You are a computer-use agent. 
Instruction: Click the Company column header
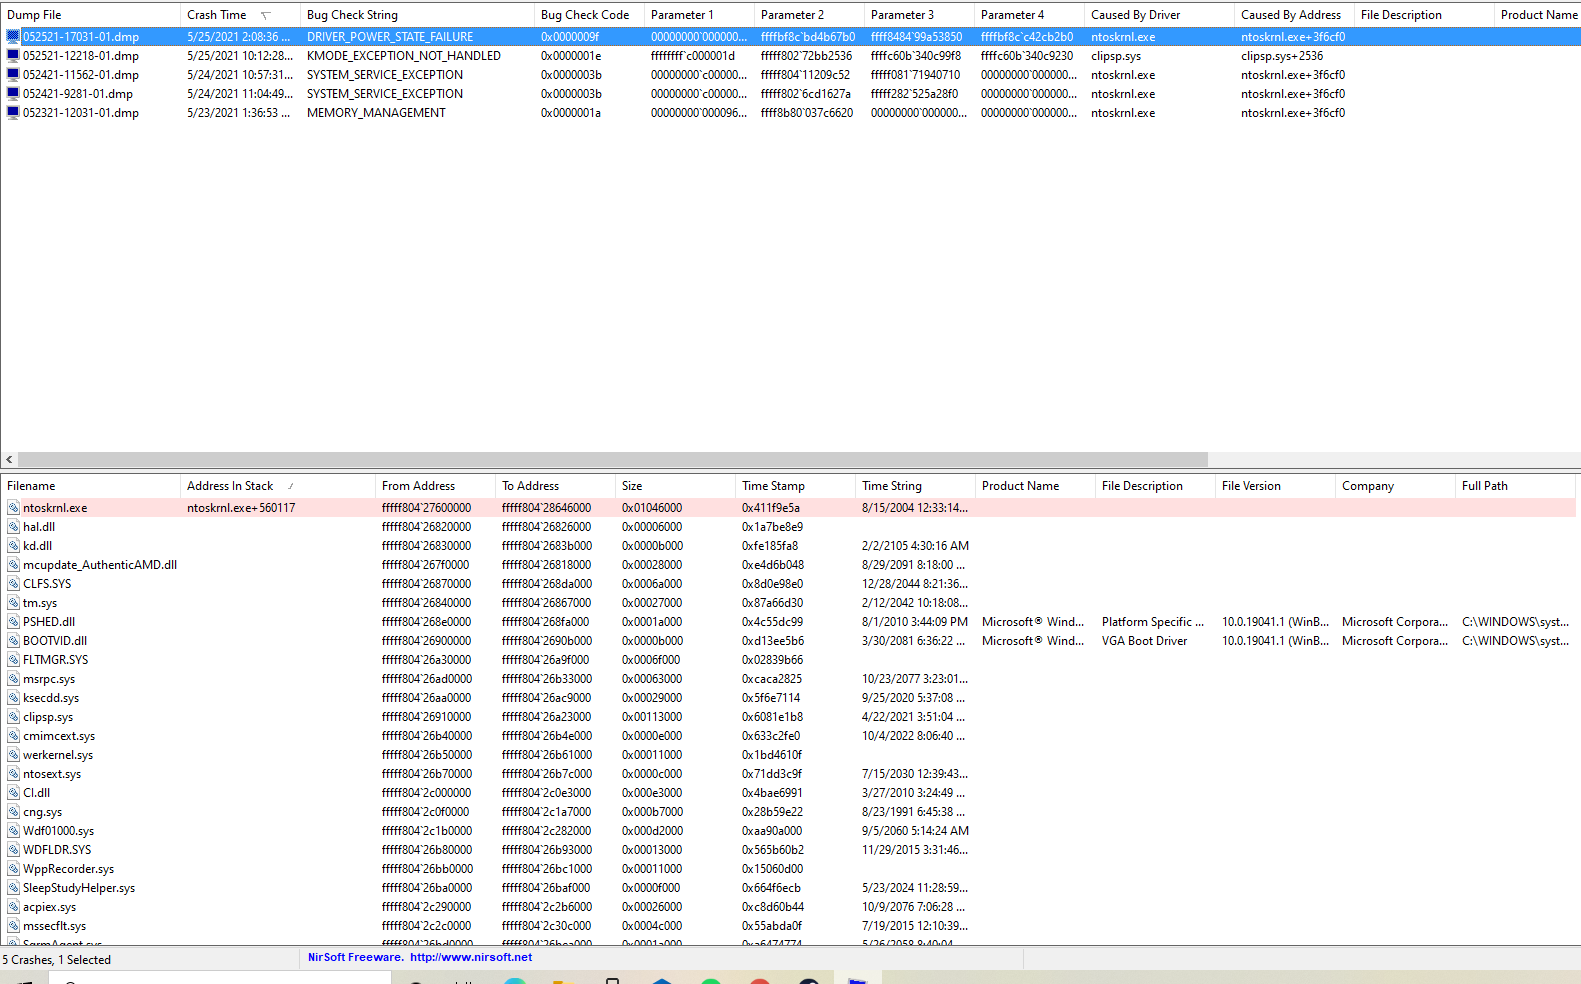click(1395, 486)
